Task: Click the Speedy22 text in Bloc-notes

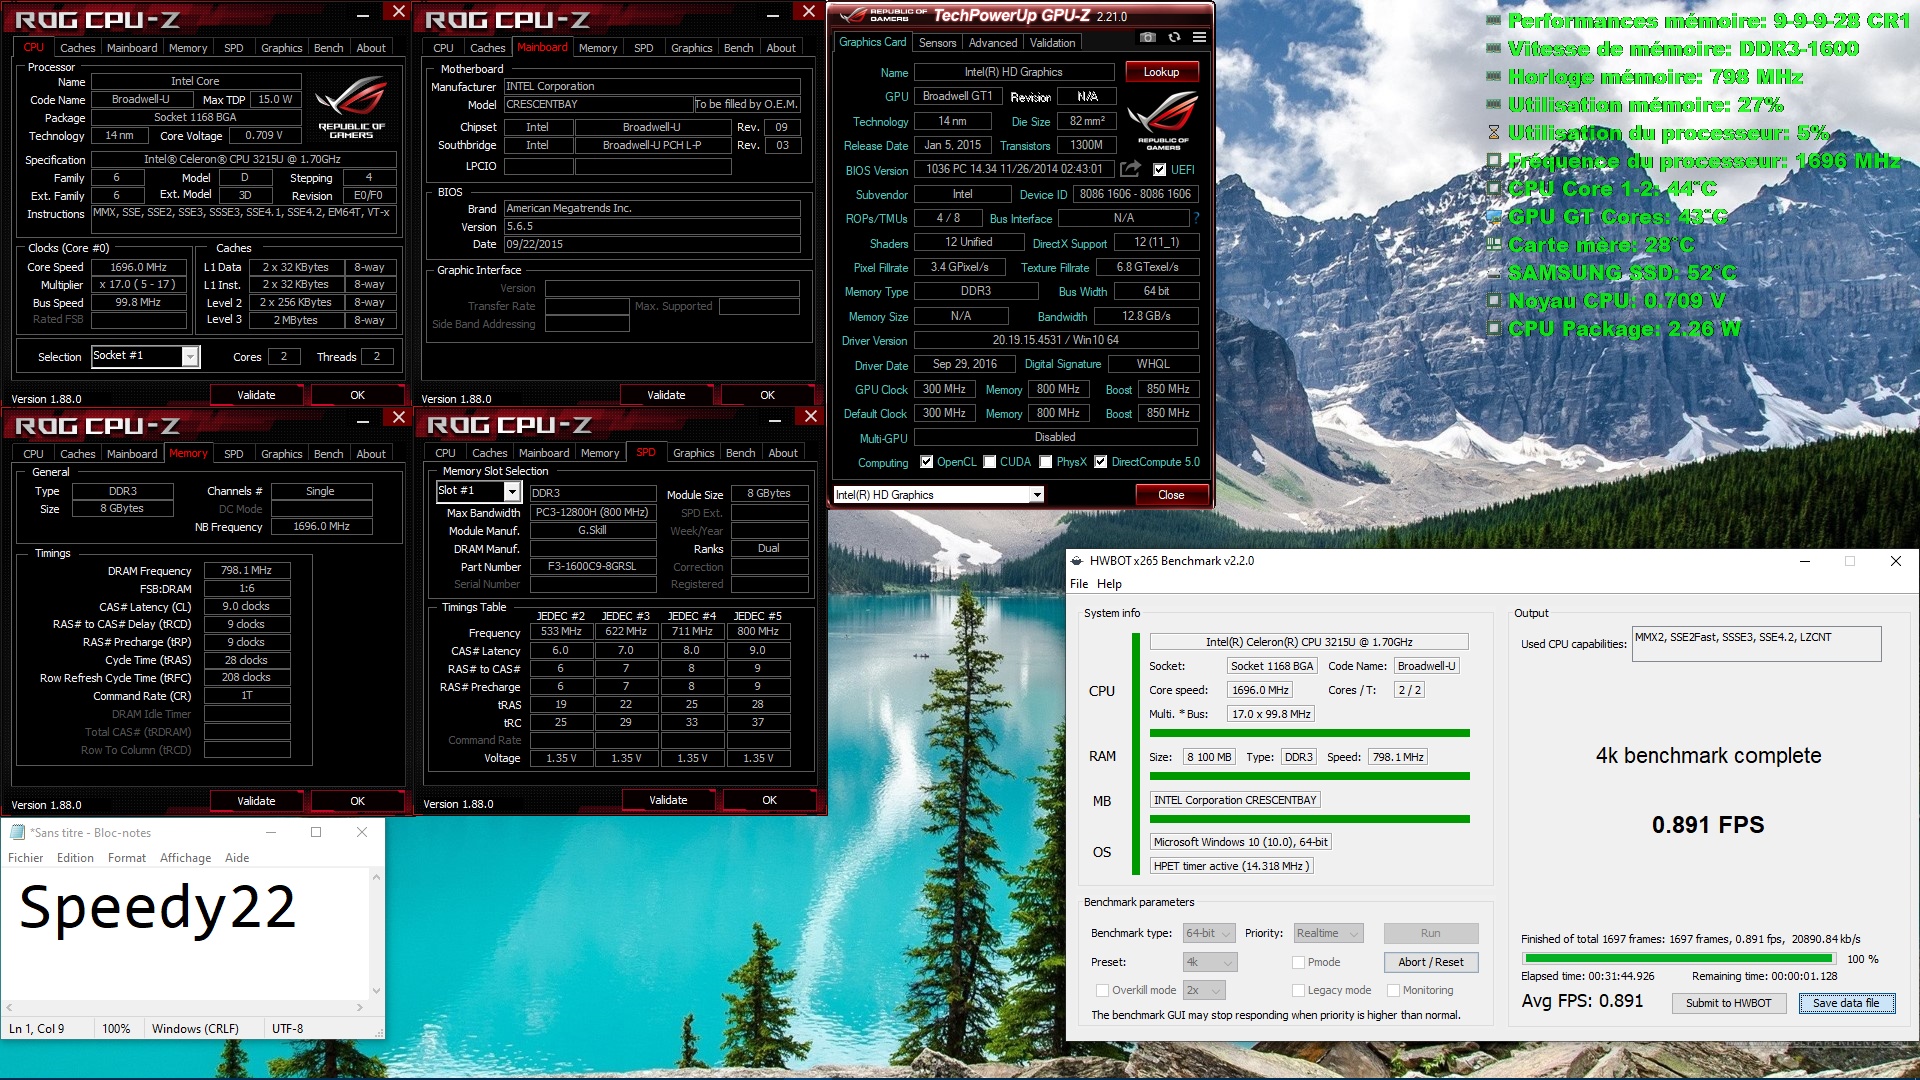Action: pyautogui.click(x=158, y=908)
